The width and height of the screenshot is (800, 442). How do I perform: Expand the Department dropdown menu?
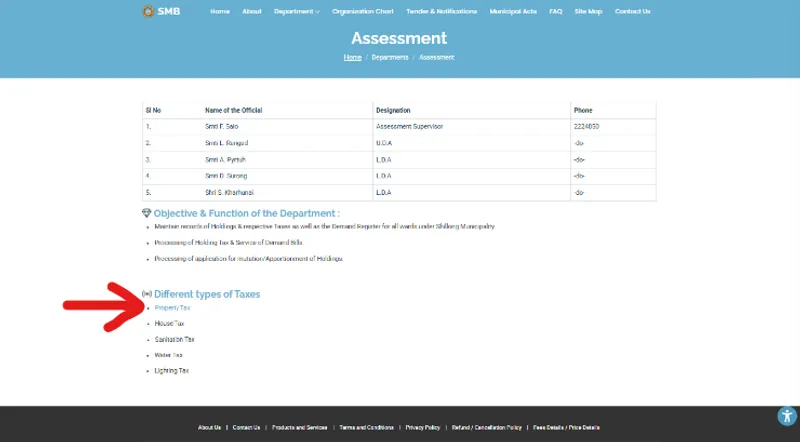[296, 11]
